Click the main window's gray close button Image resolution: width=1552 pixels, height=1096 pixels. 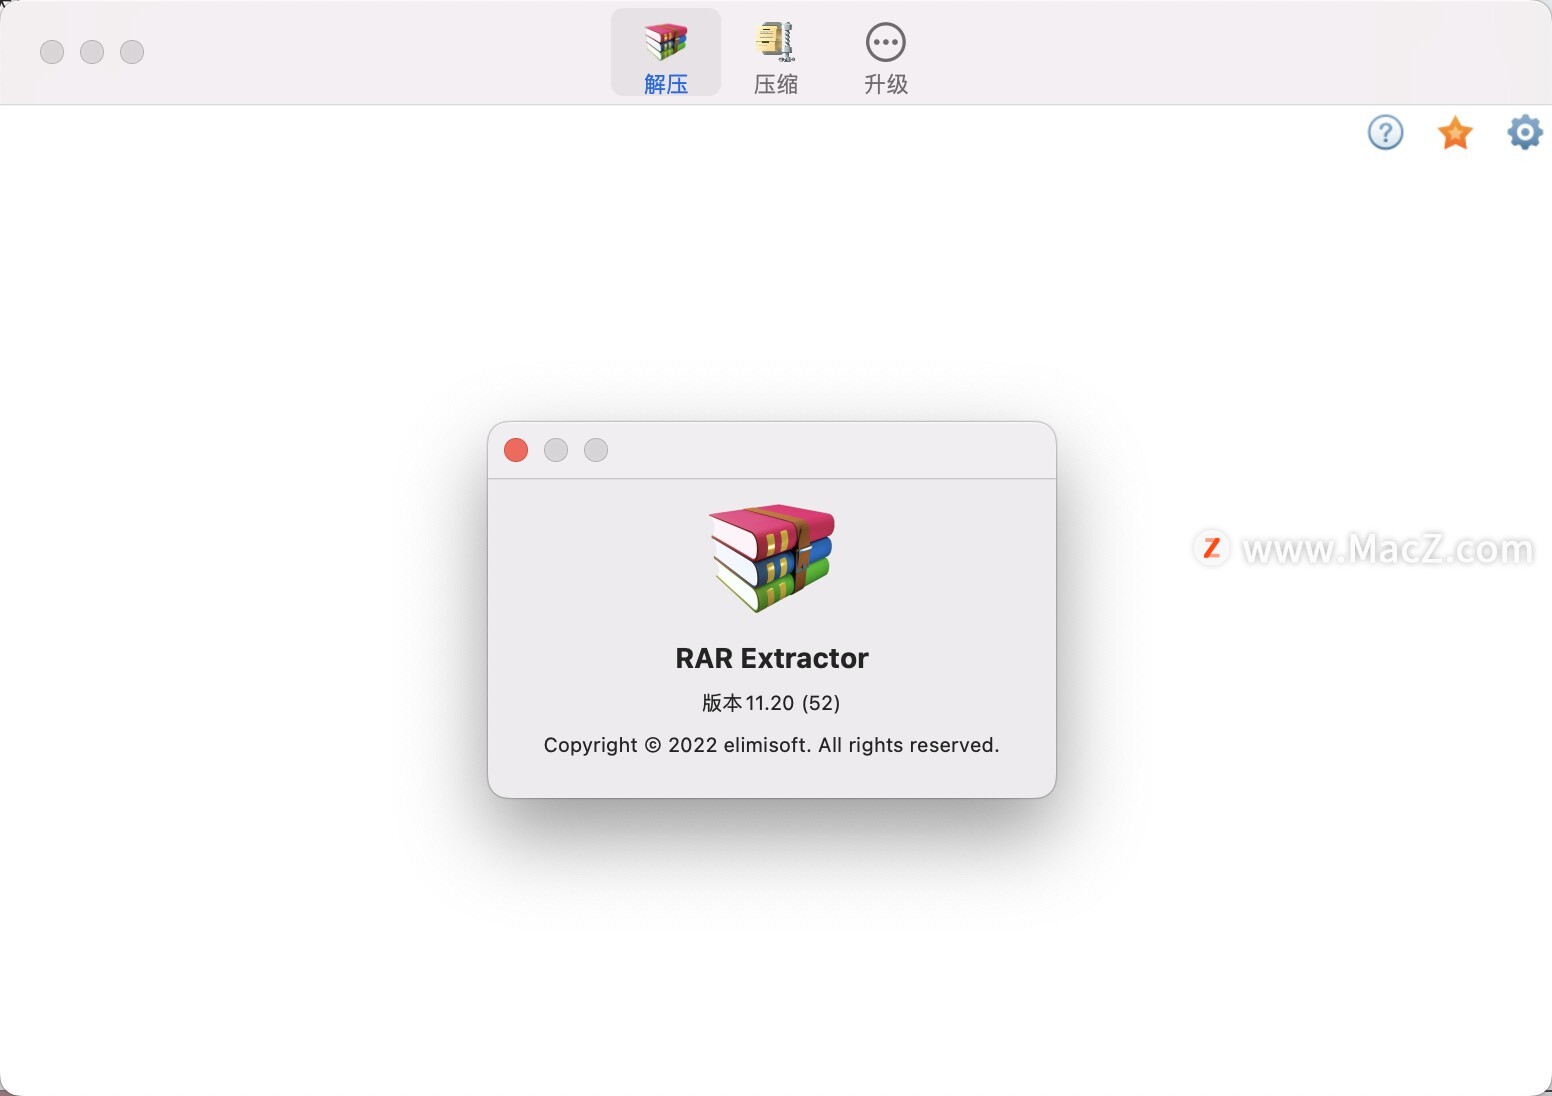click(x=52, y=52)
